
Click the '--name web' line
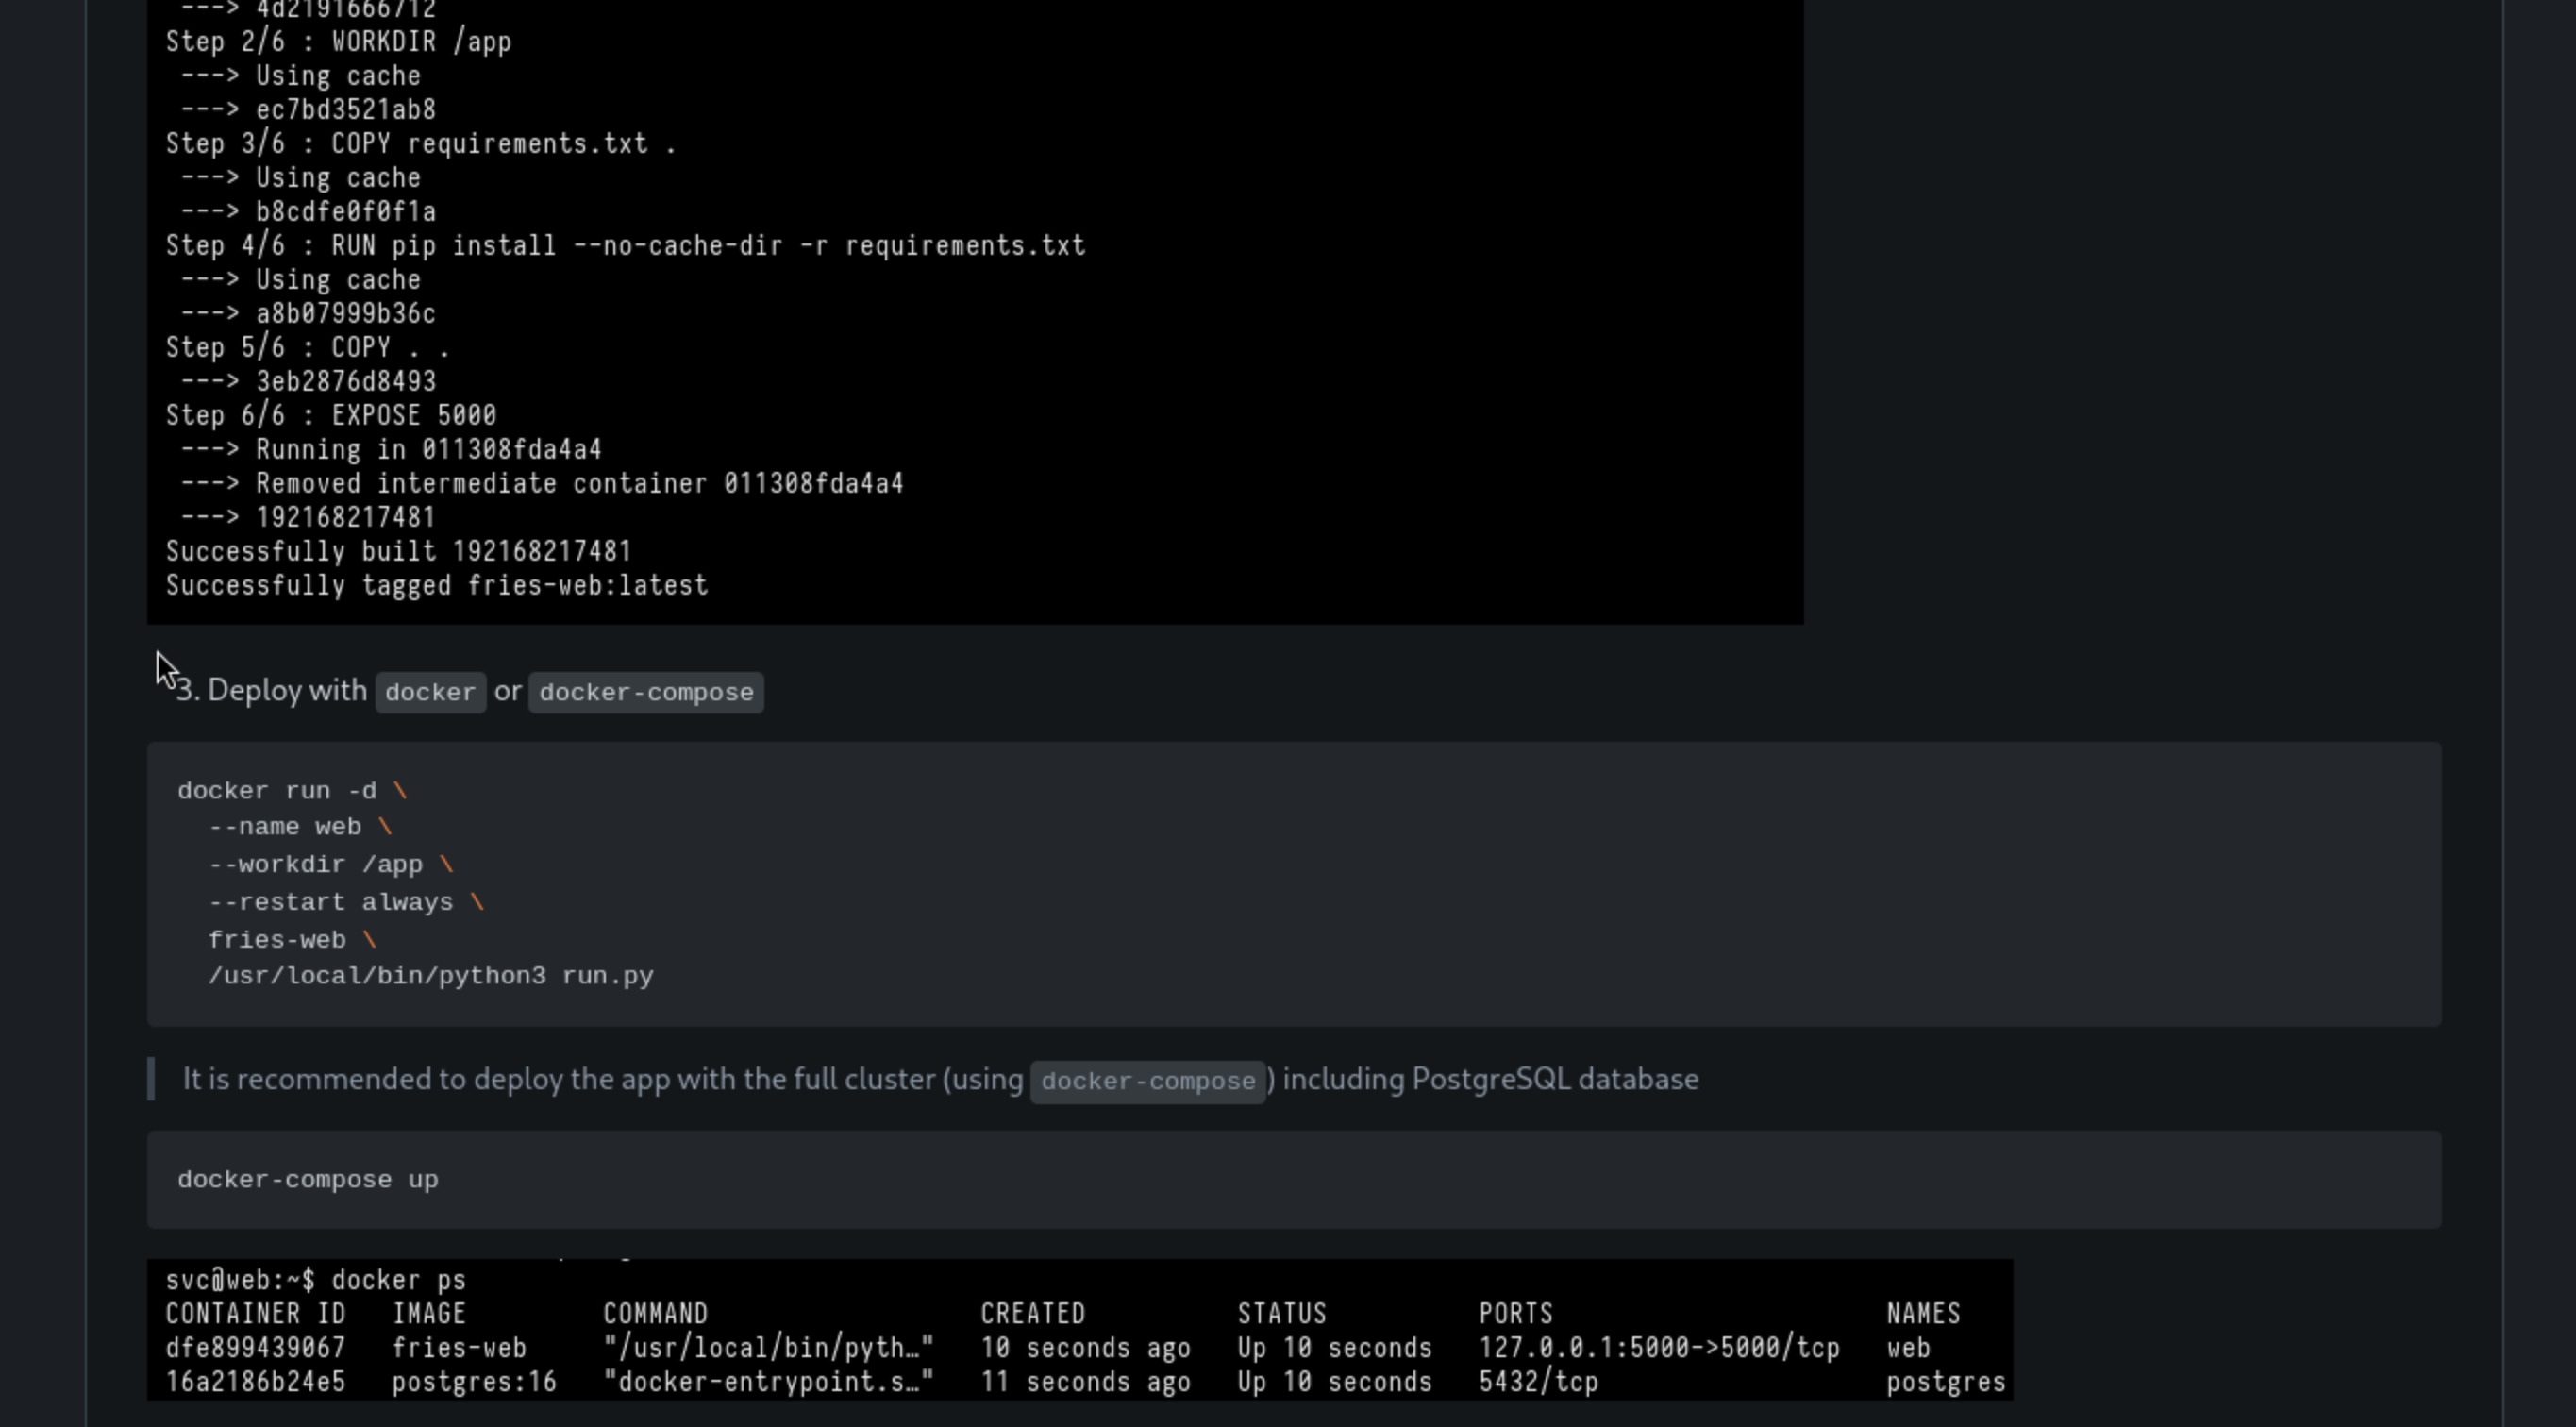pos(285,827)
